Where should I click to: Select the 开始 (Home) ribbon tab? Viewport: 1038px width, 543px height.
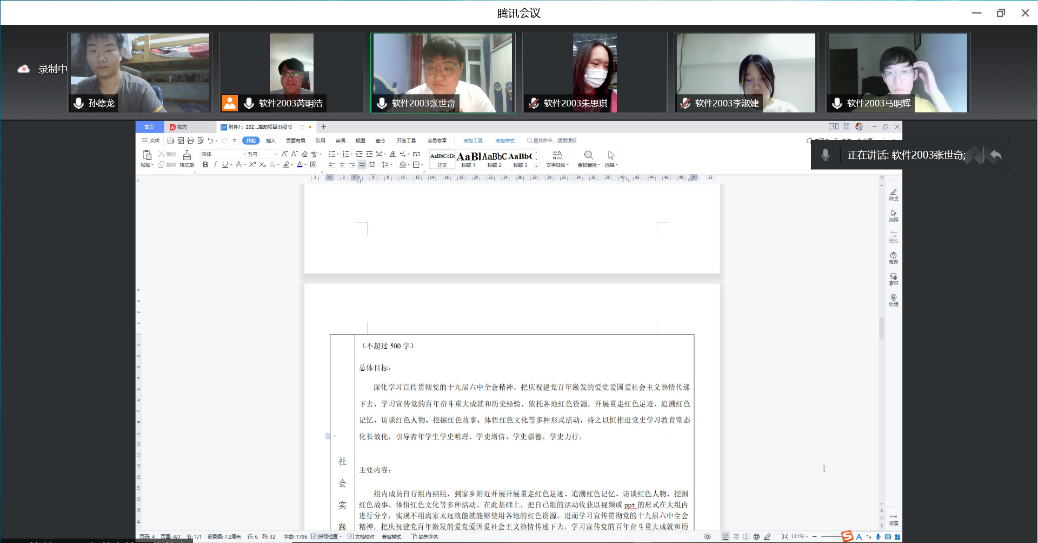250,141
